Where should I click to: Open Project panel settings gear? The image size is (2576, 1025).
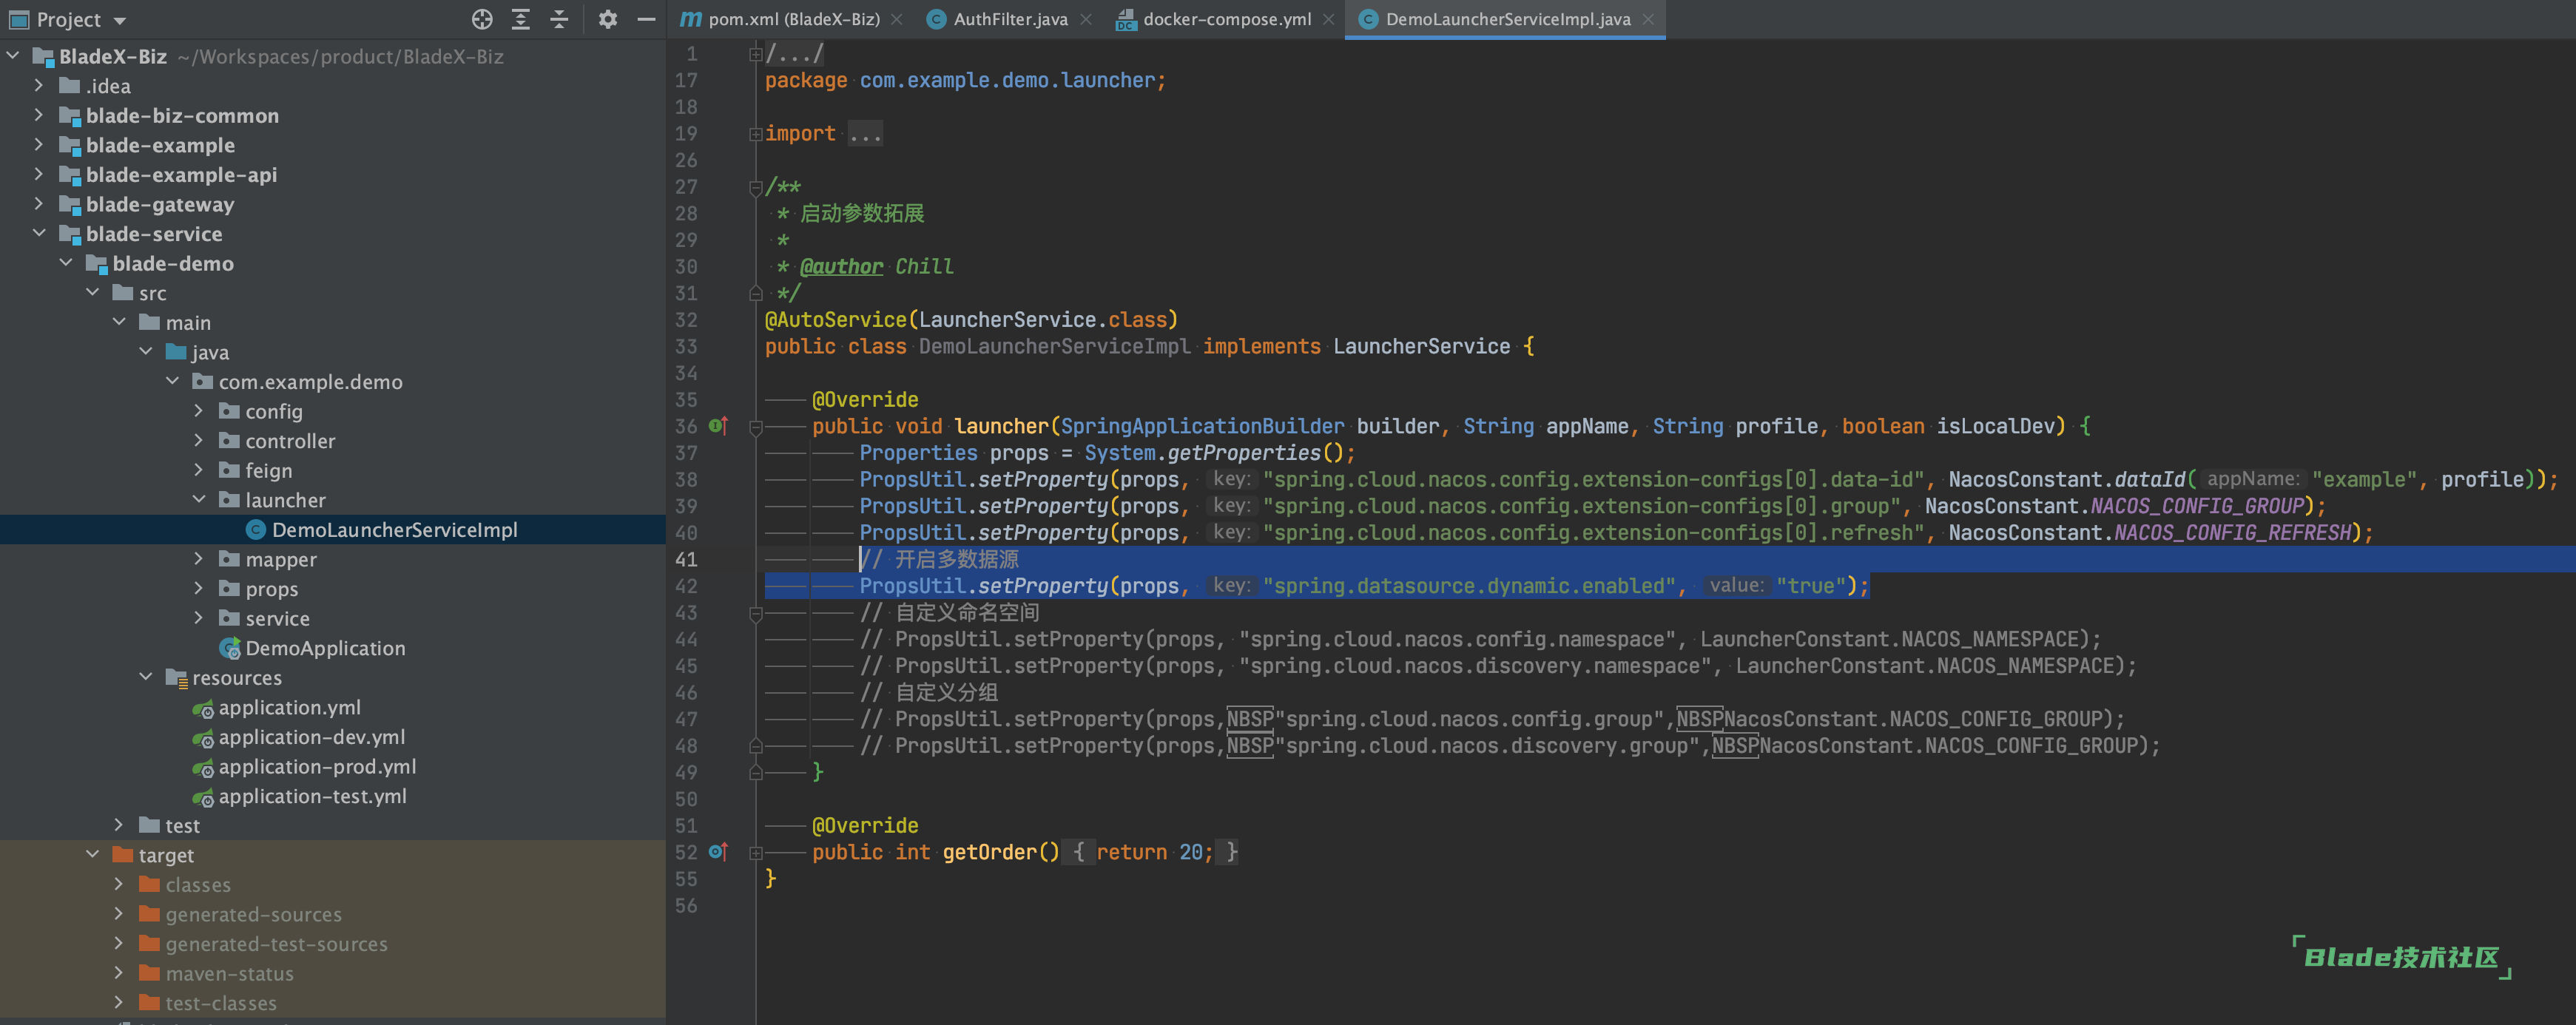coord(607,19)
